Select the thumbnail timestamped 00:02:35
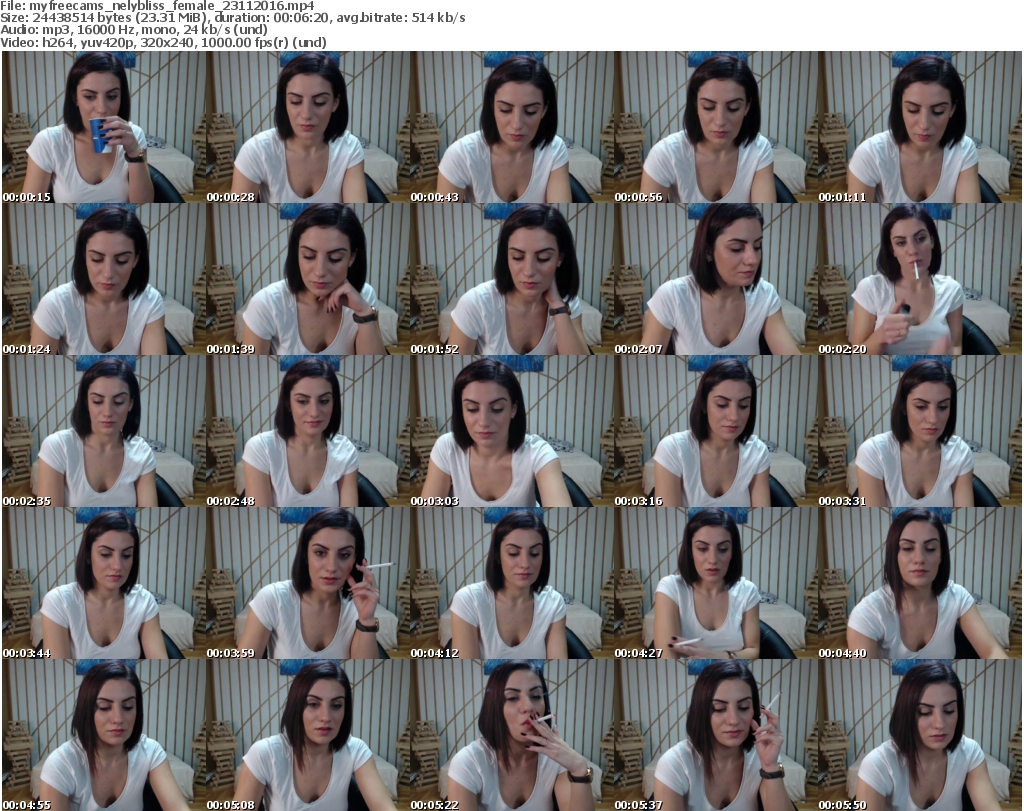This screenshot has width=1024, height=811. [104, 431]
